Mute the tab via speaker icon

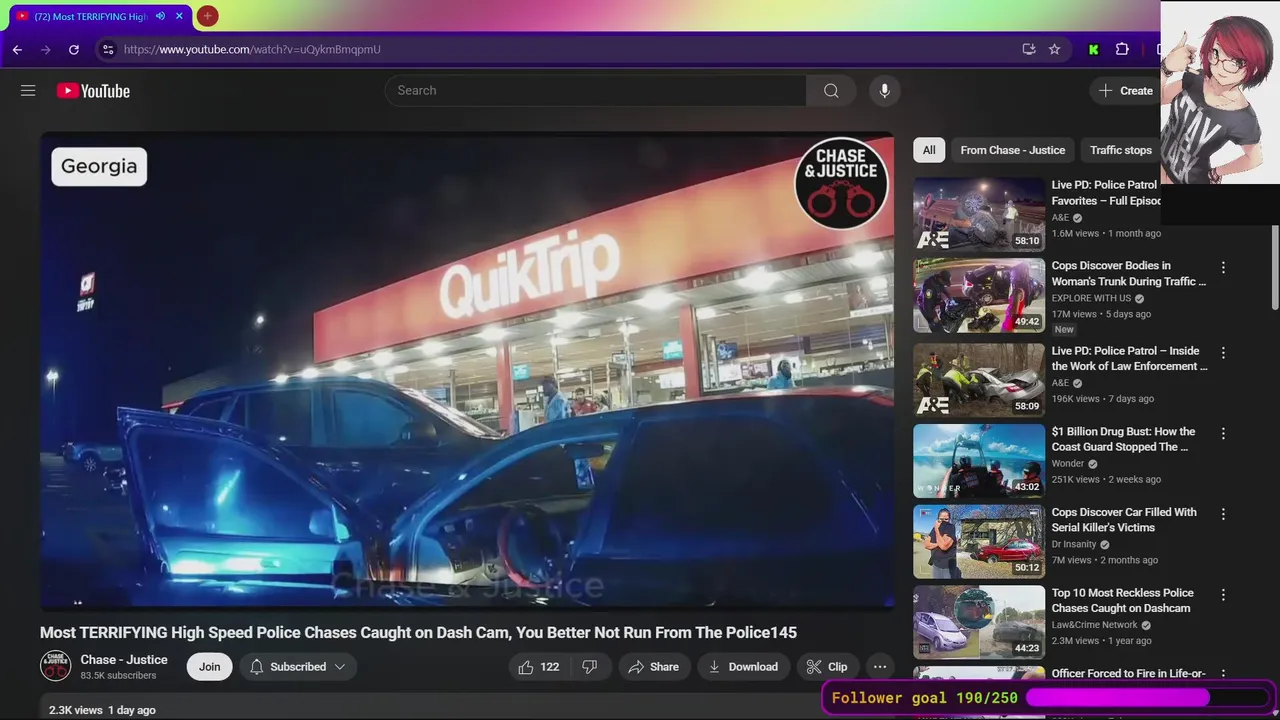[160, 16]
